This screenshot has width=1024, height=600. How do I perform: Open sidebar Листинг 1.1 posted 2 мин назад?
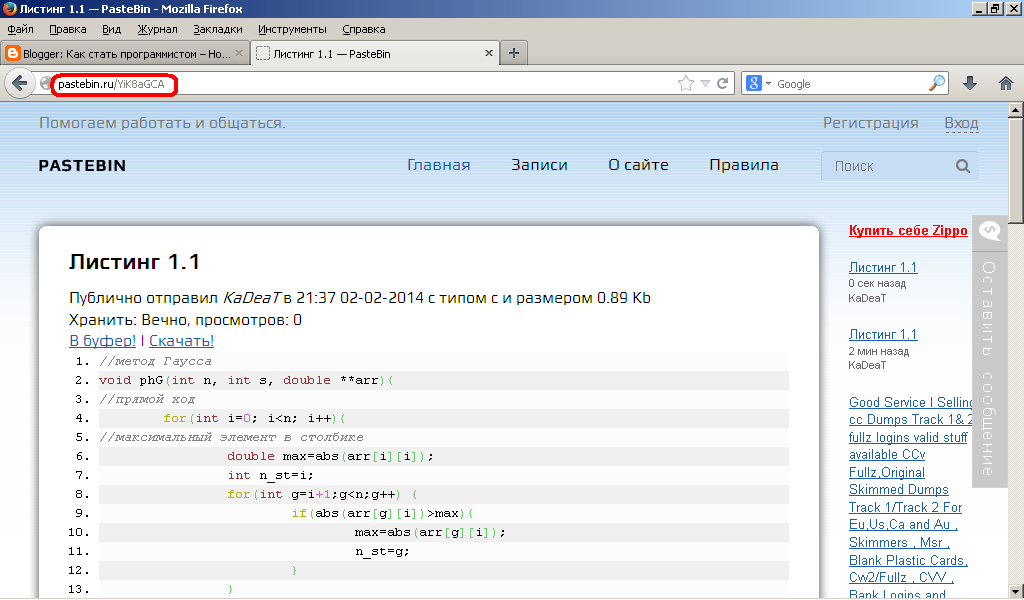click(883, 334)
